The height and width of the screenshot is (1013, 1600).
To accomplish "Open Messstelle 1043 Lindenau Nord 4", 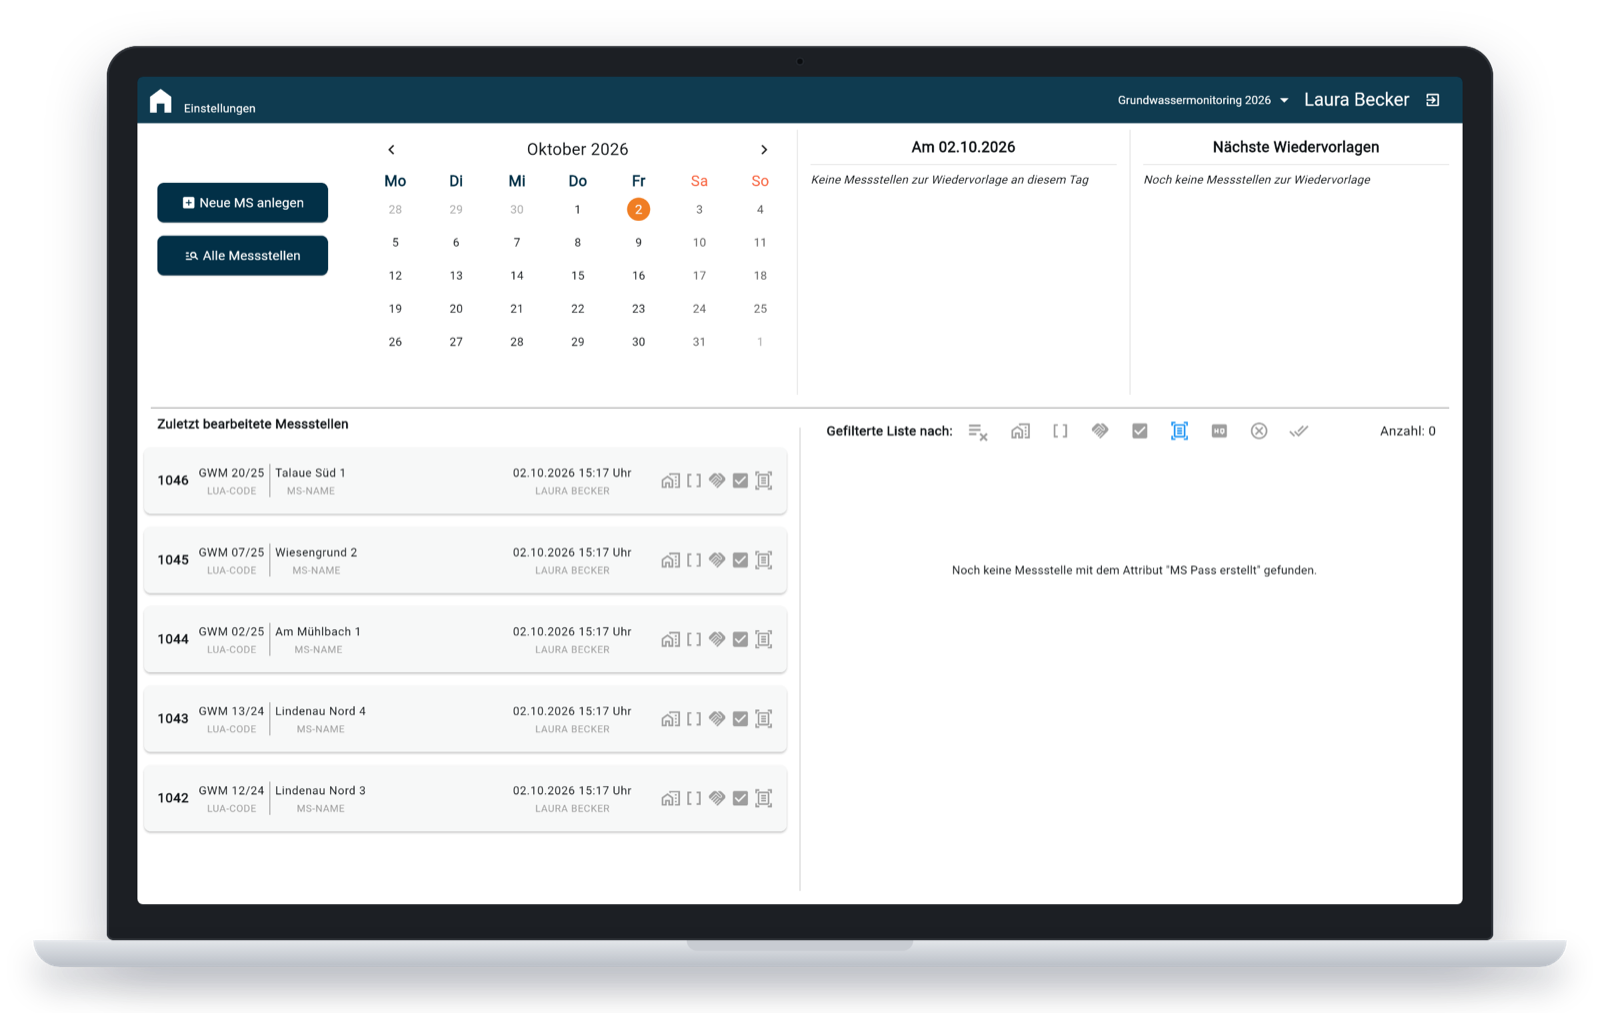I will coord(465,719).
